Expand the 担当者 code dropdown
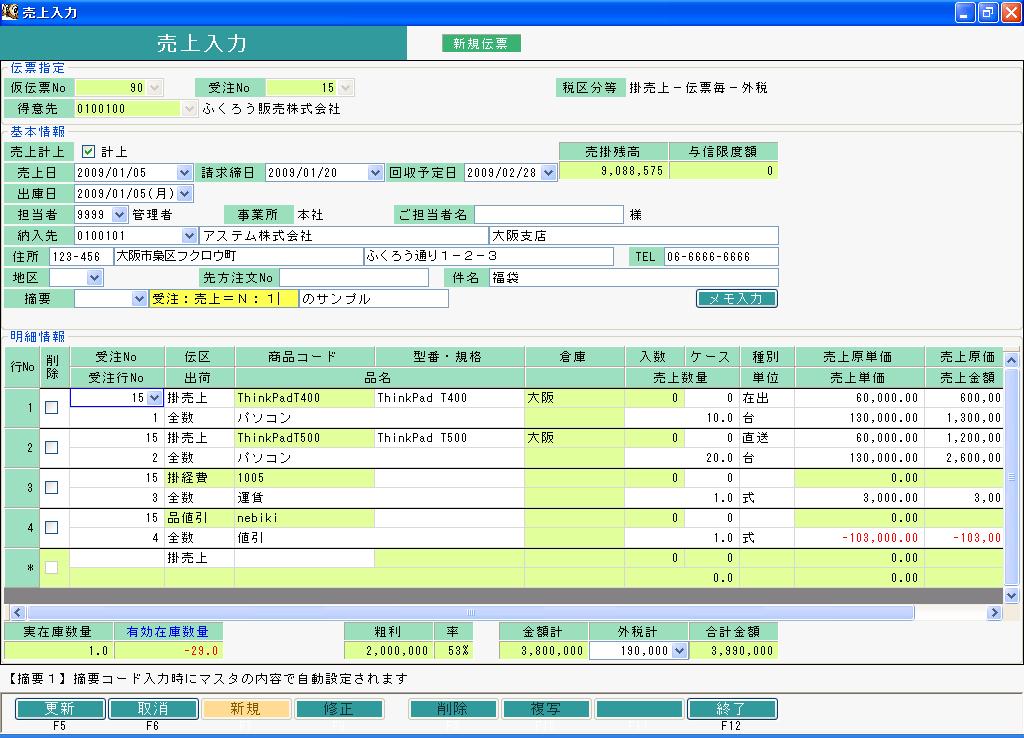Viewport: 1024px width, 738px height. point(119,214)
